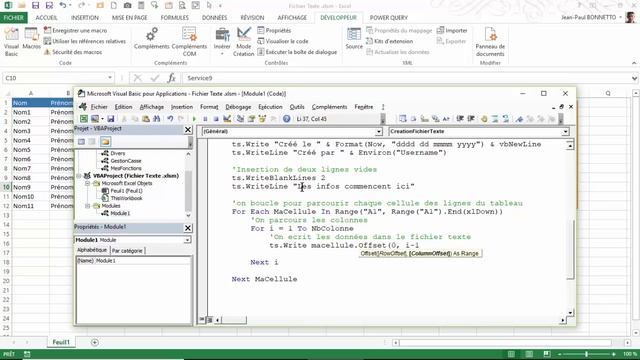
Task: Open the VBA Help question mark icon
Action: click(287, 119)
